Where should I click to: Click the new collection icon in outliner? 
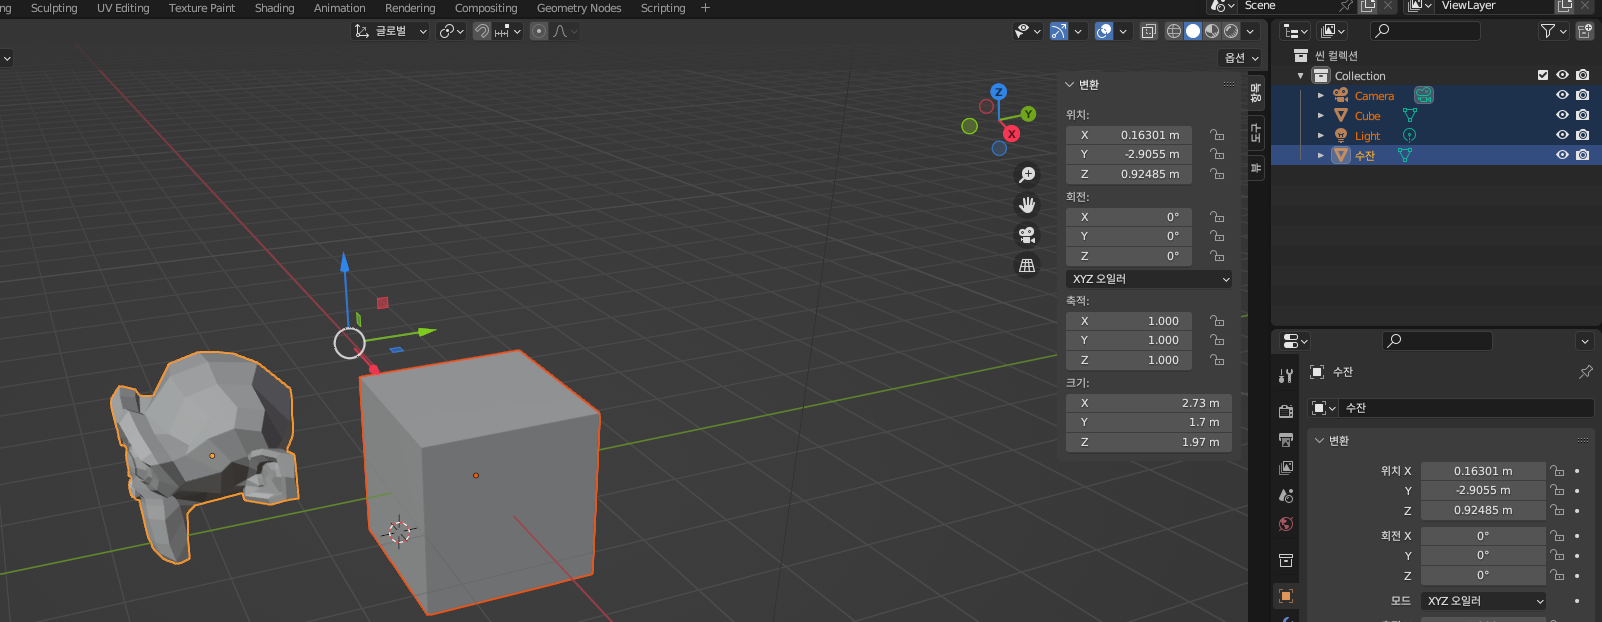[x=1585, y=31]
